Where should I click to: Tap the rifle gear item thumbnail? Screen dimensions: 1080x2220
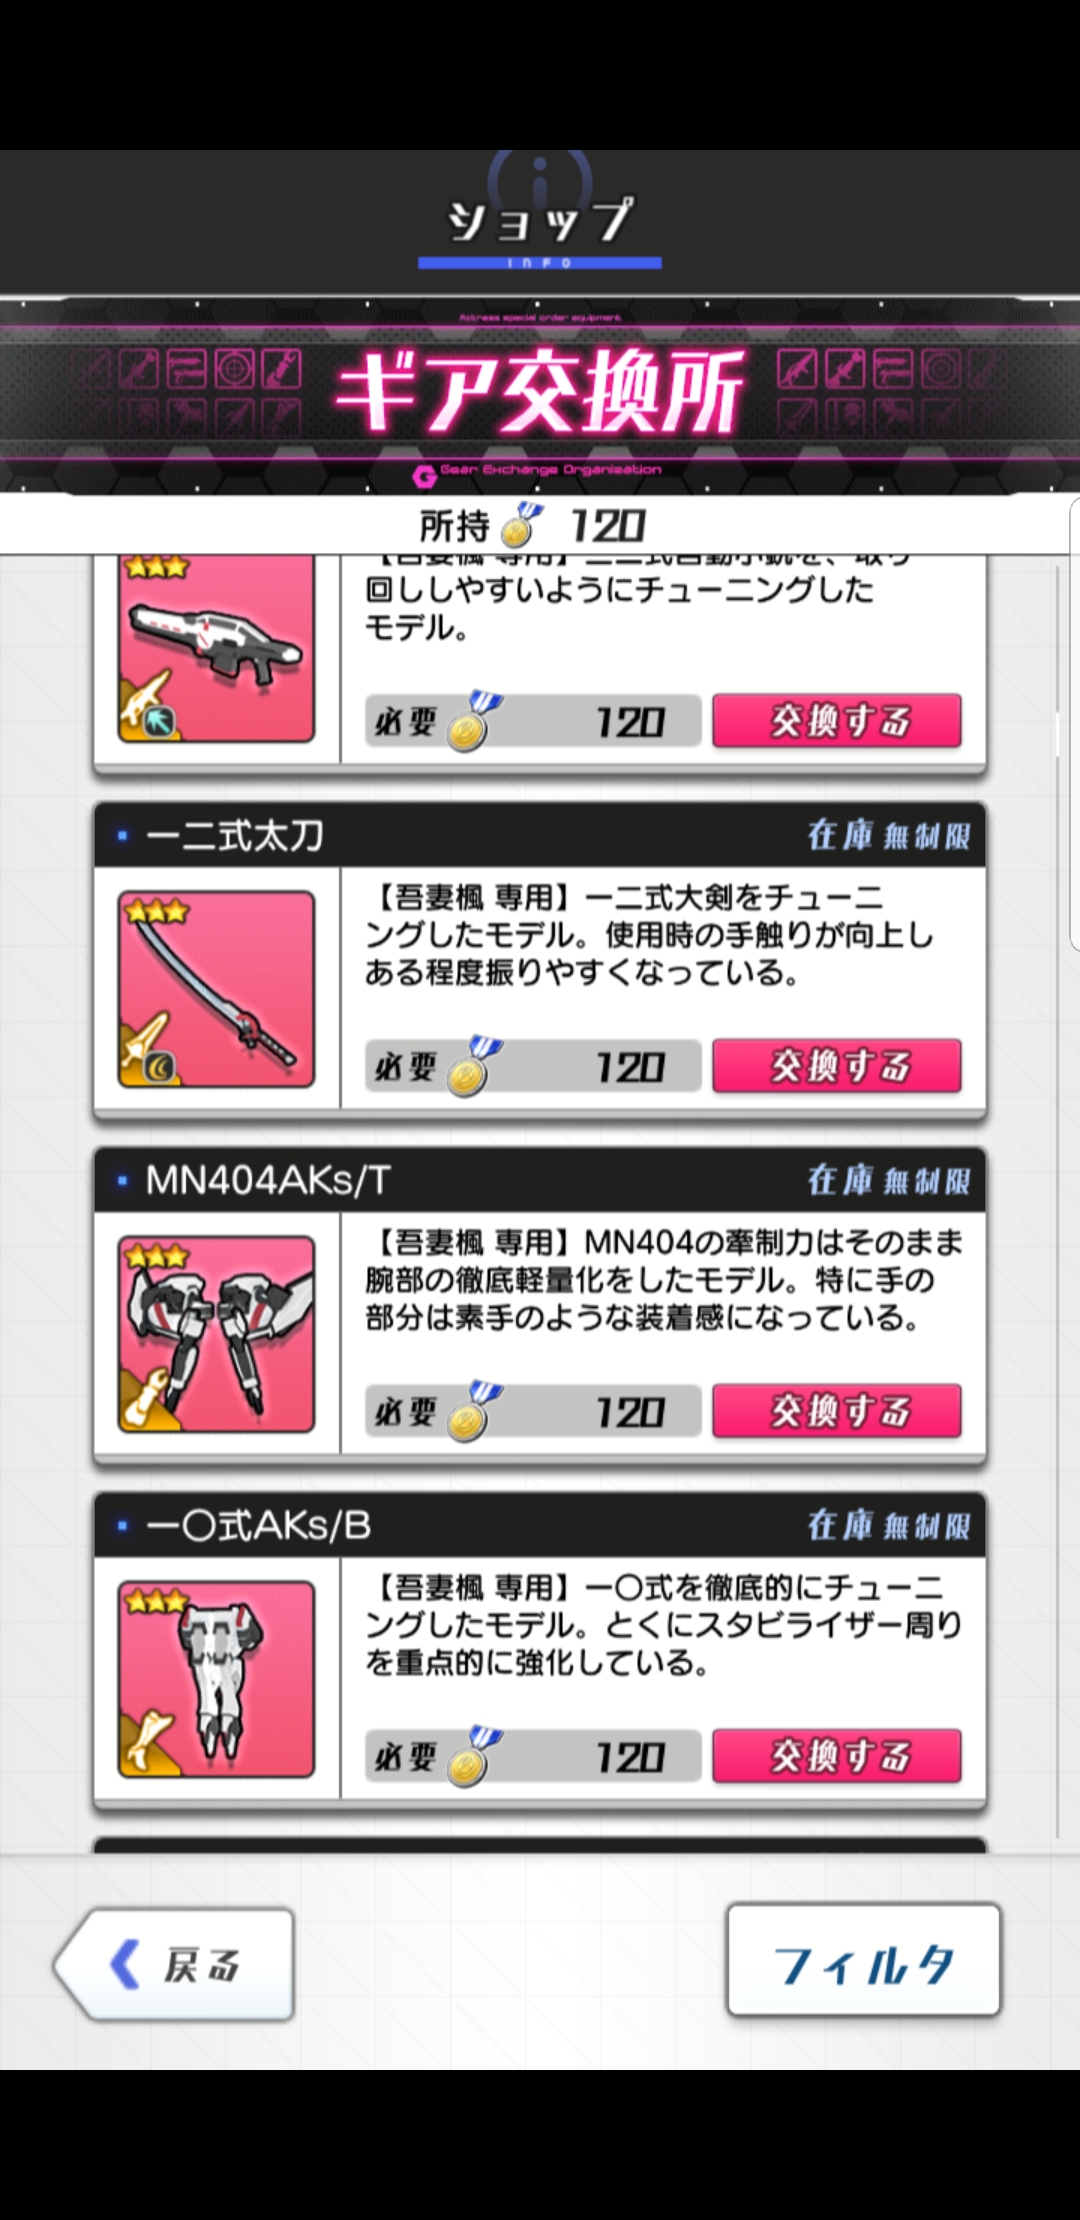[216, 649]
